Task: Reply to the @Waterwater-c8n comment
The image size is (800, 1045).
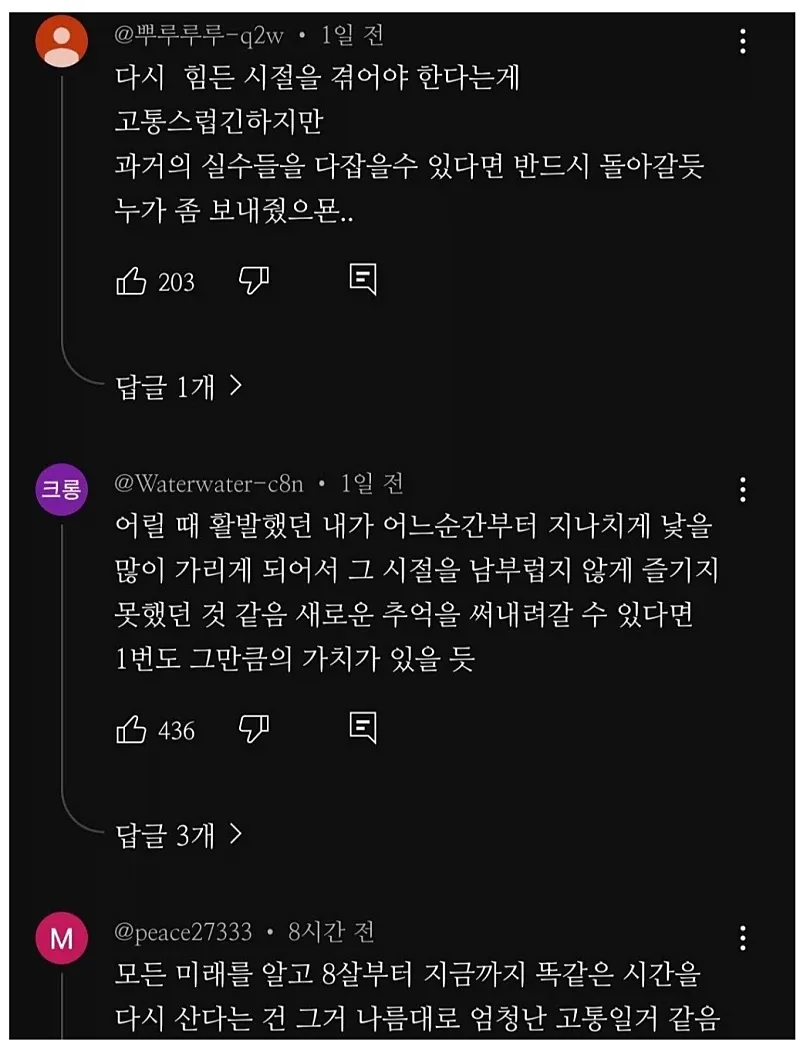Action: (362, 729)
